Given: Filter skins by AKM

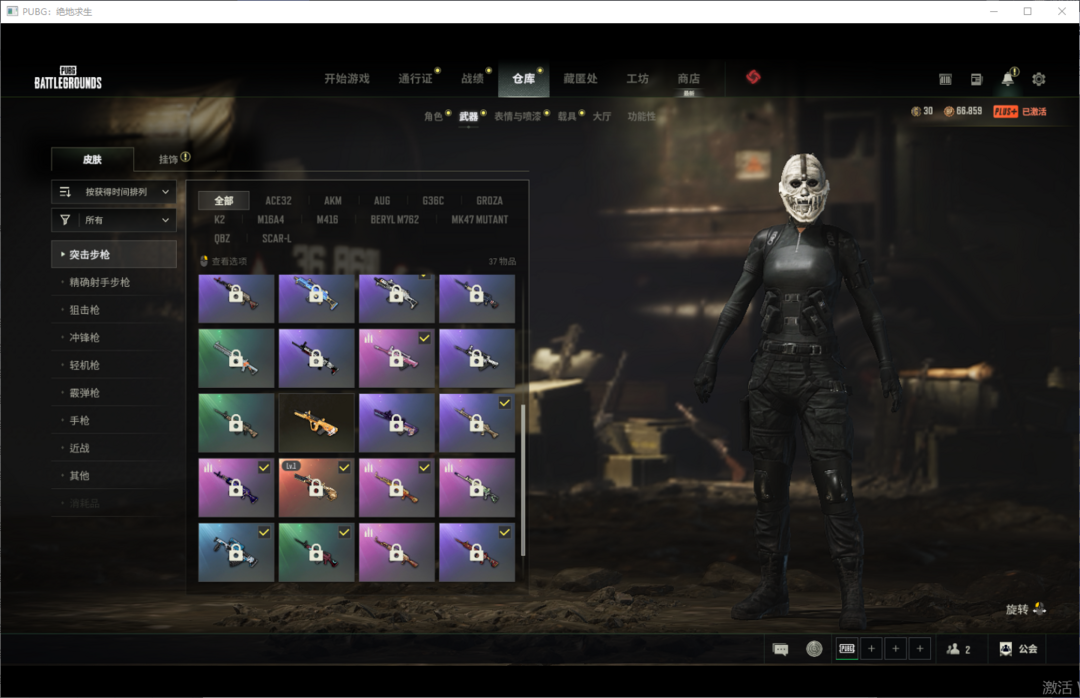Looking at the screenshot, I should (333, 201).
